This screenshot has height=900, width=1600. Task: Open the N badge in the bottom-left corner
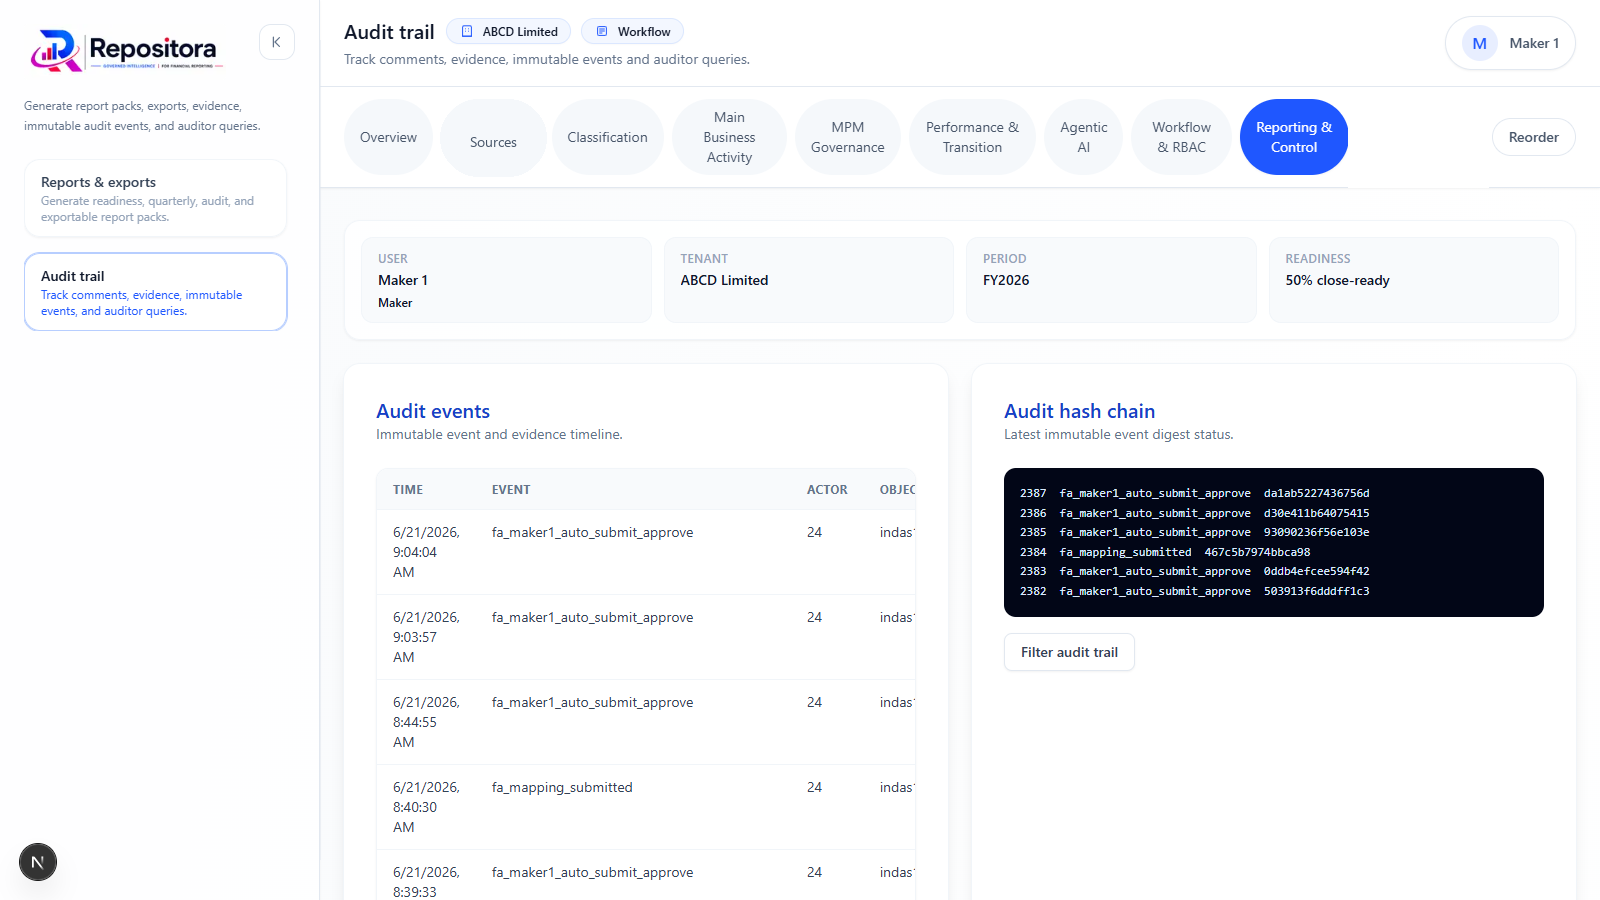[x=38, y=862]
